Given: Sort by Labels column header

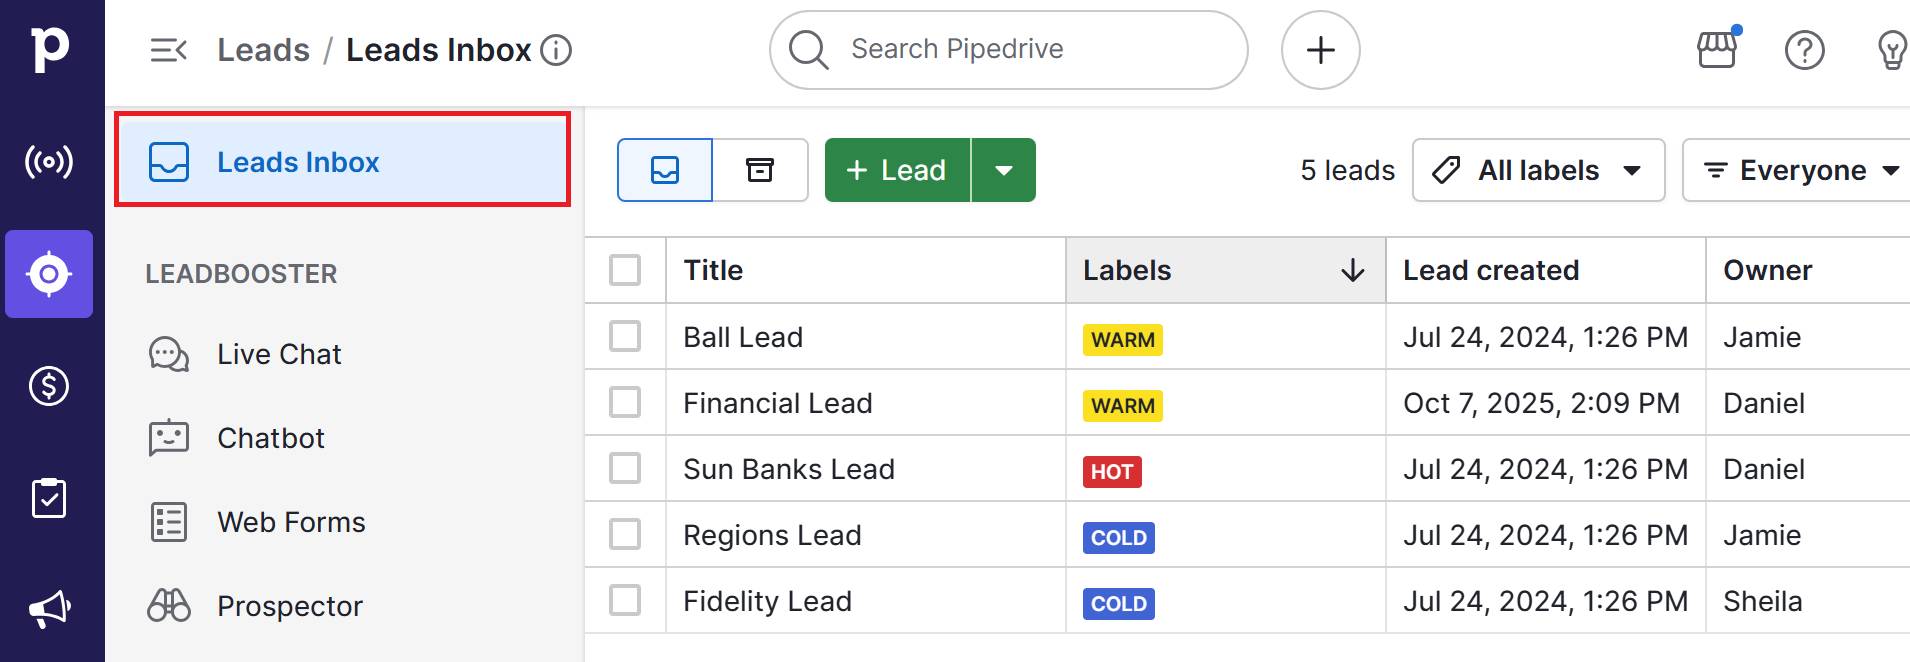Looking at the screenshot, I should (1225, 270).
